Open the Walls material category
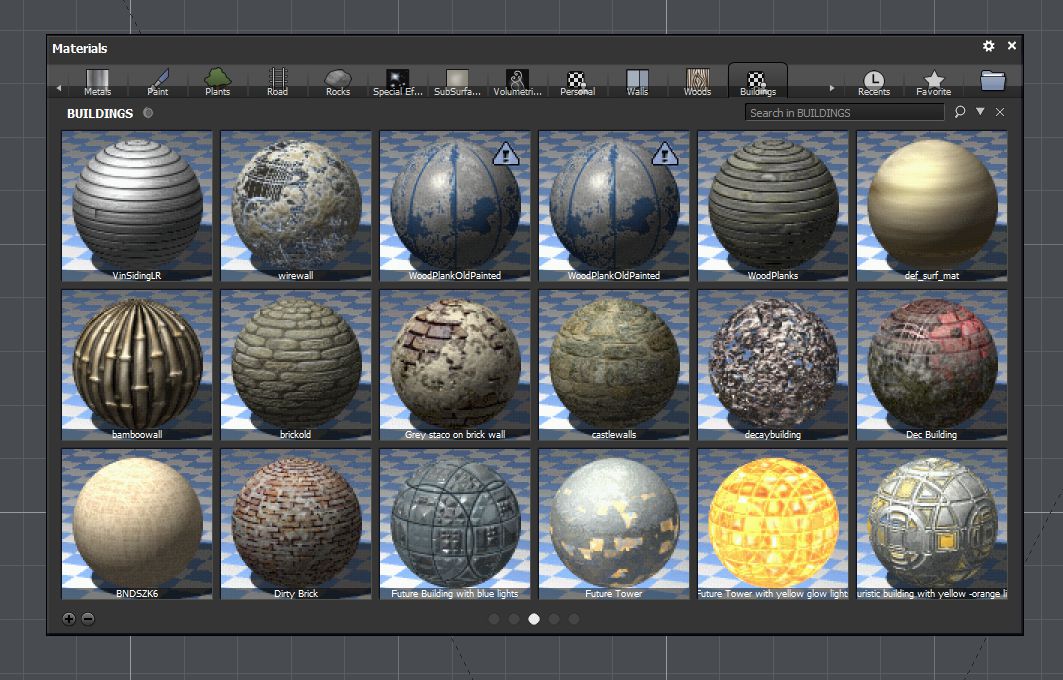 tap(637, 82)
